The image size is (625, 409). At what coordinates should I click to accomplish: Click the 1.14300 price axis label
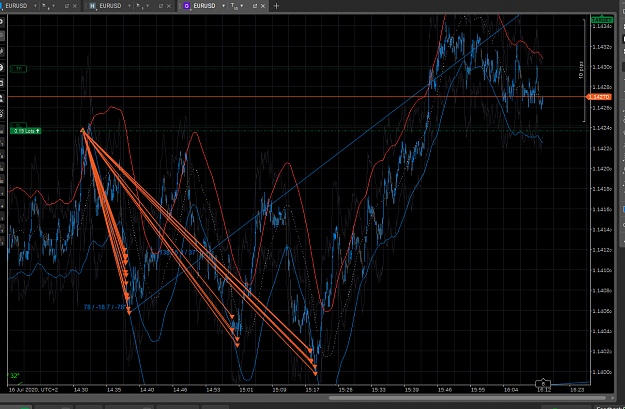click(x=602, y=67)
